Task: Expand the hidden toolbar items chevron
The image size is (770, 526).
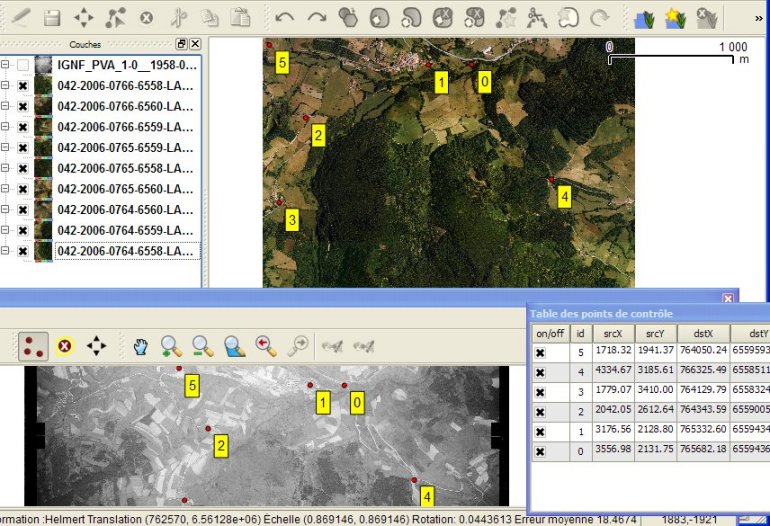Action: point(757,17)
